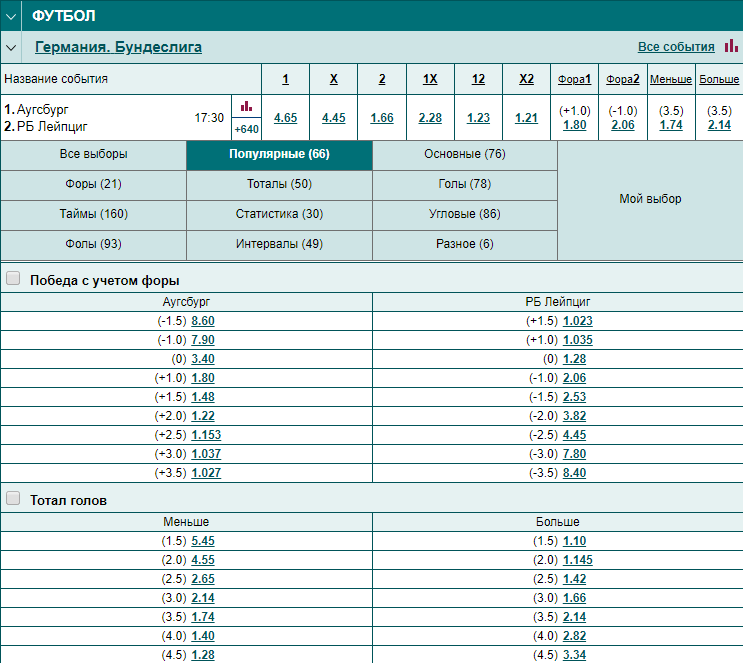Click the Фора2 column header
743x663 pixels.
point(623,79)
